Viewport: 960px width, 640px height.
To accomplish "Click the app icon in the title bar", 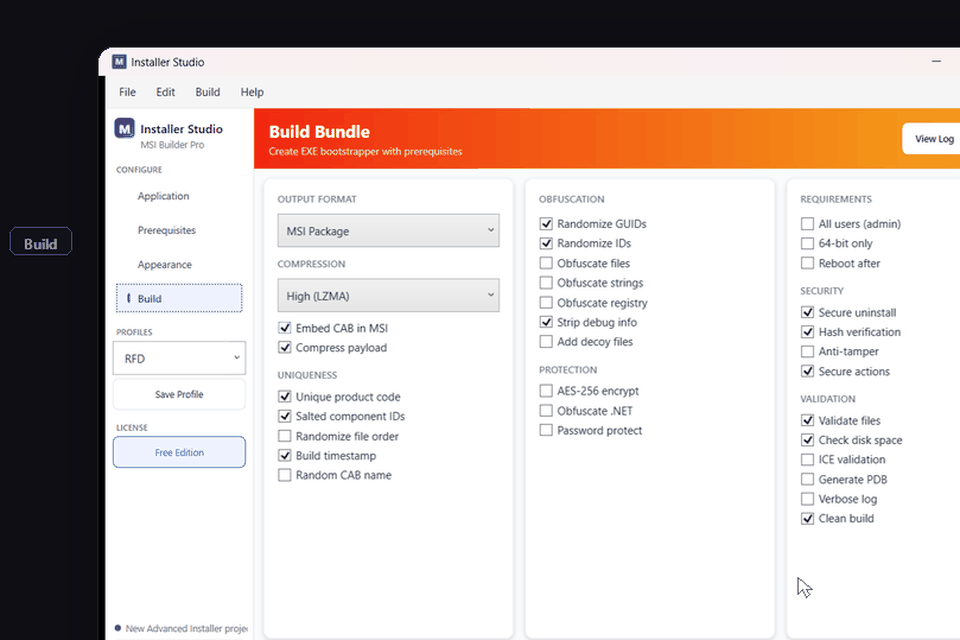I will click(x=119, y=61).
